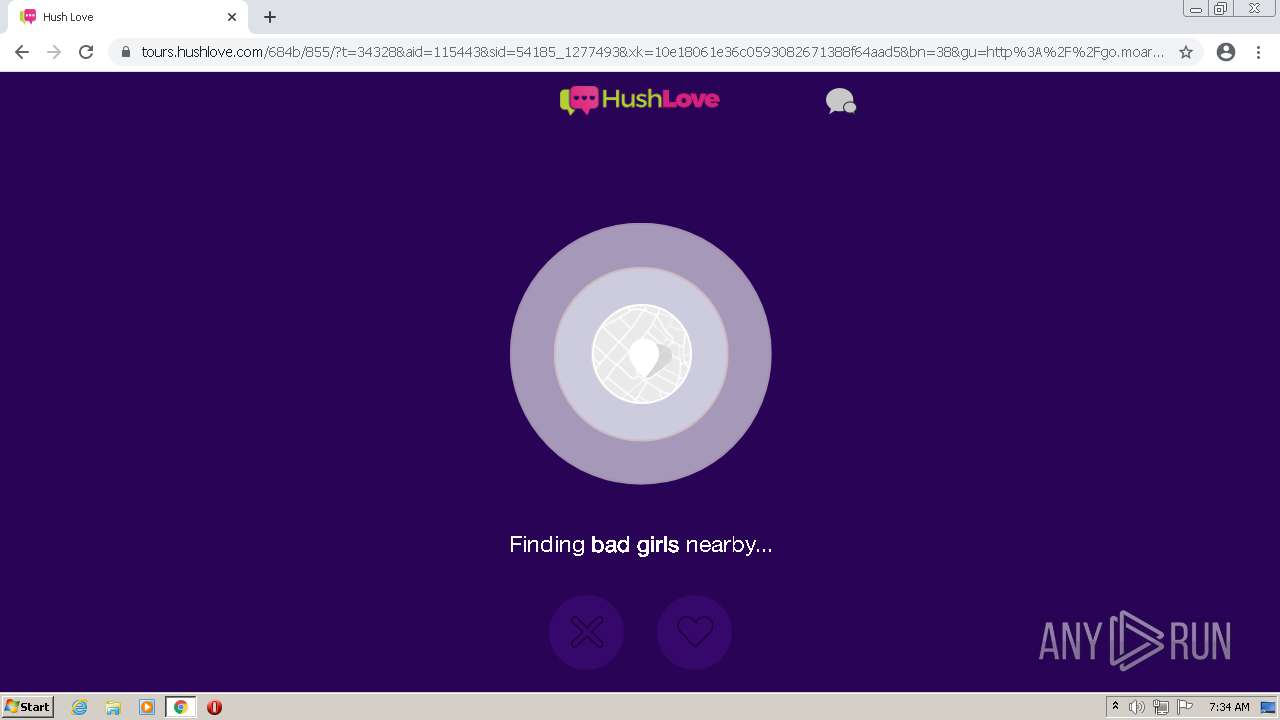1280x720 pixels.
Task: Open the Chrome profile menu
Action: click(x=1226, y=52)
